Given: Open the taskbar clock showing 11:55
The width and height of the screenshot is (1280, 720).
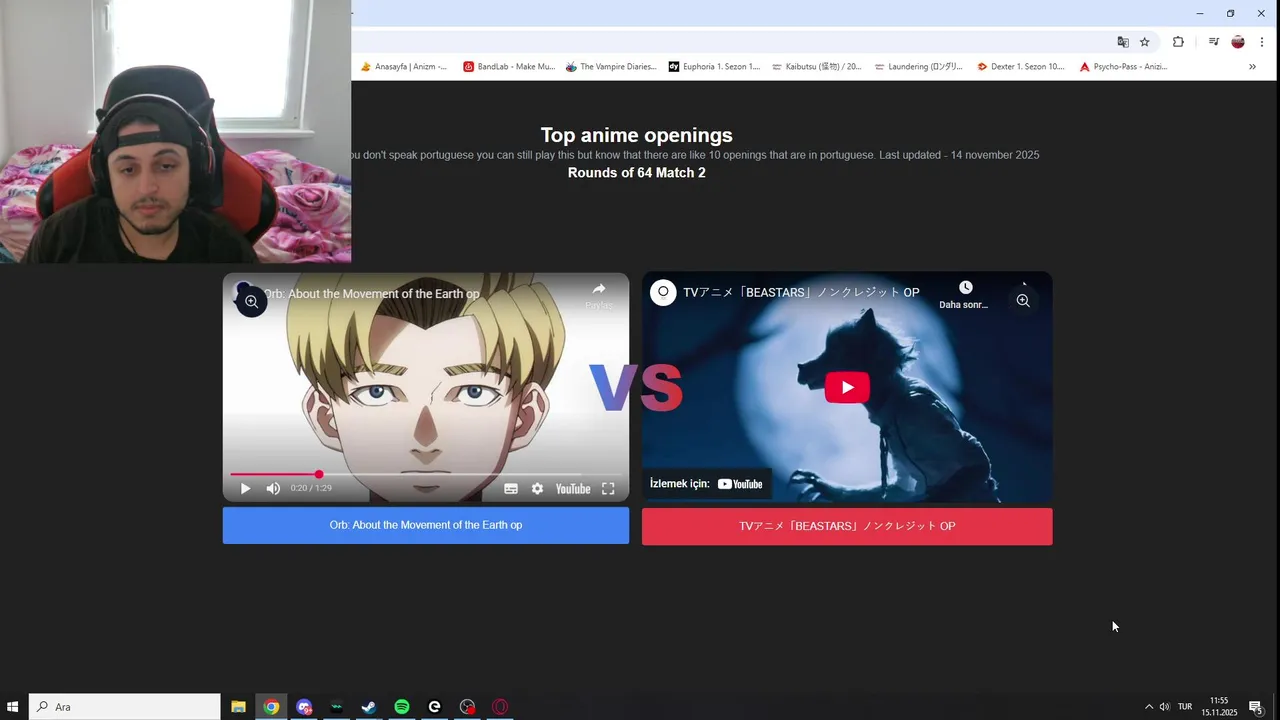Looking at the screenshot, I should [1219, 707].
